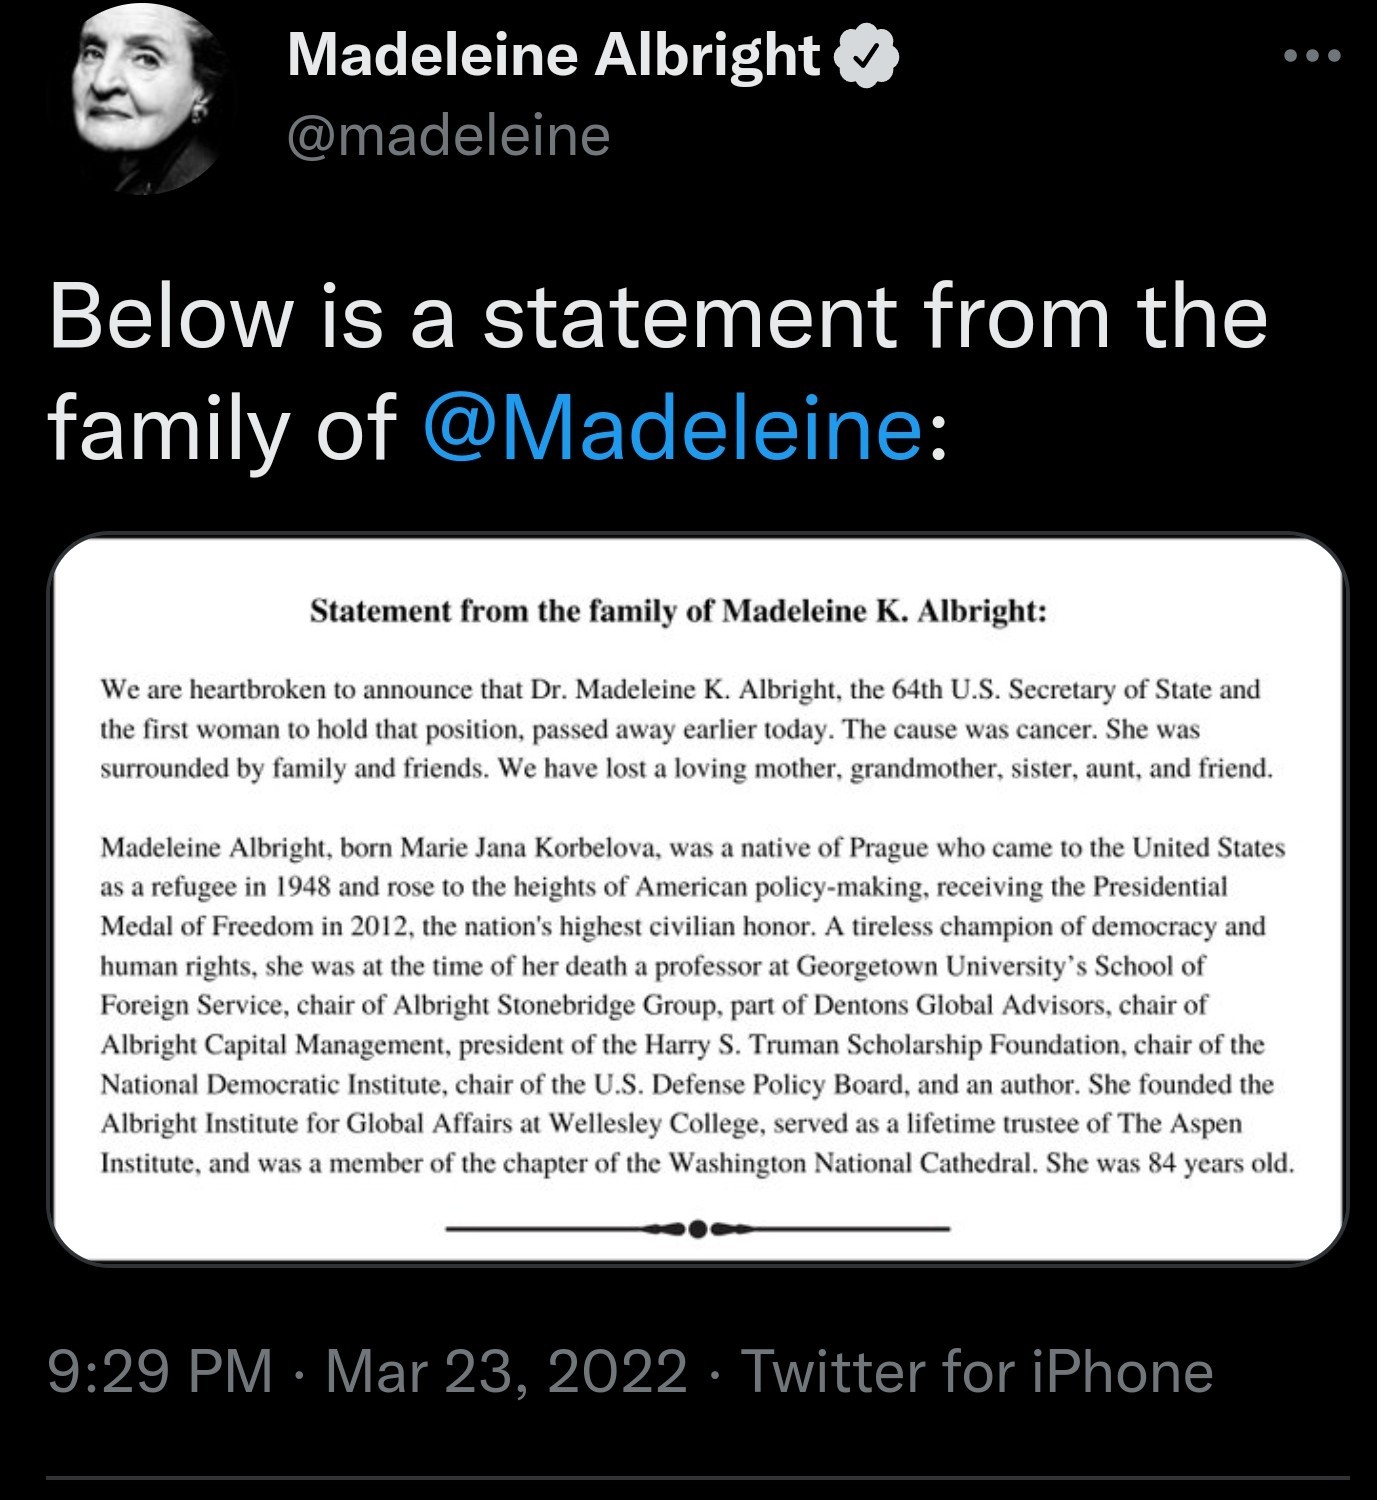Tap the 'born Marie Jana Korbelova' paragraph

[x=698, y=1005]
